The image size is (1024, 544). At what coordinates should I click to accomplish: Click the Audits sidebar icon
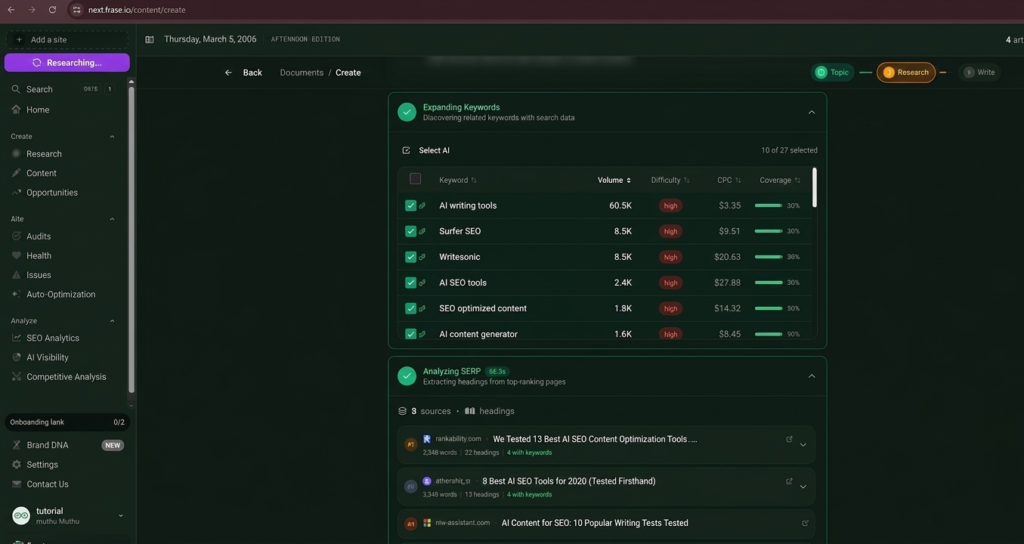tap(16, 236)
